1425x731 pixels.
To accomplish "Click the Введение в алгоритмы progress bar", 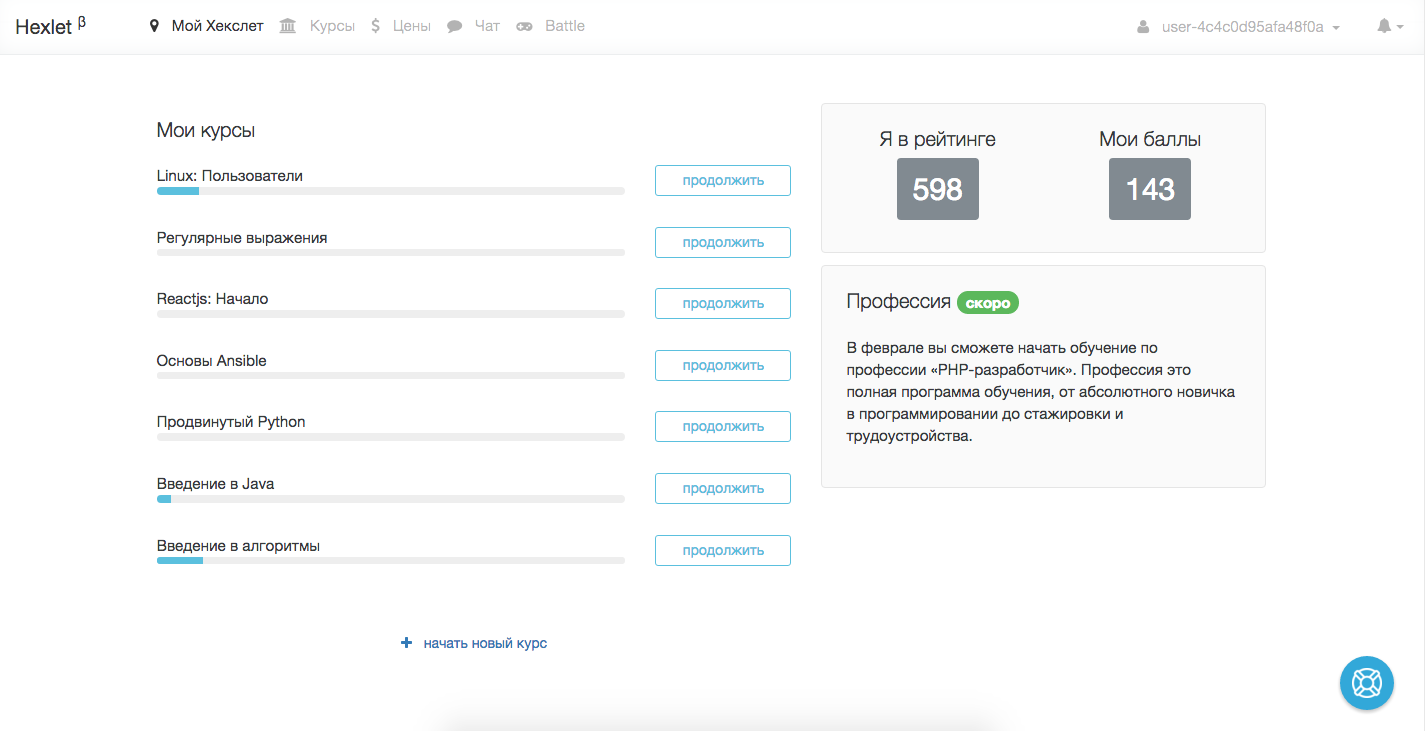I will (x=390, y=561).
